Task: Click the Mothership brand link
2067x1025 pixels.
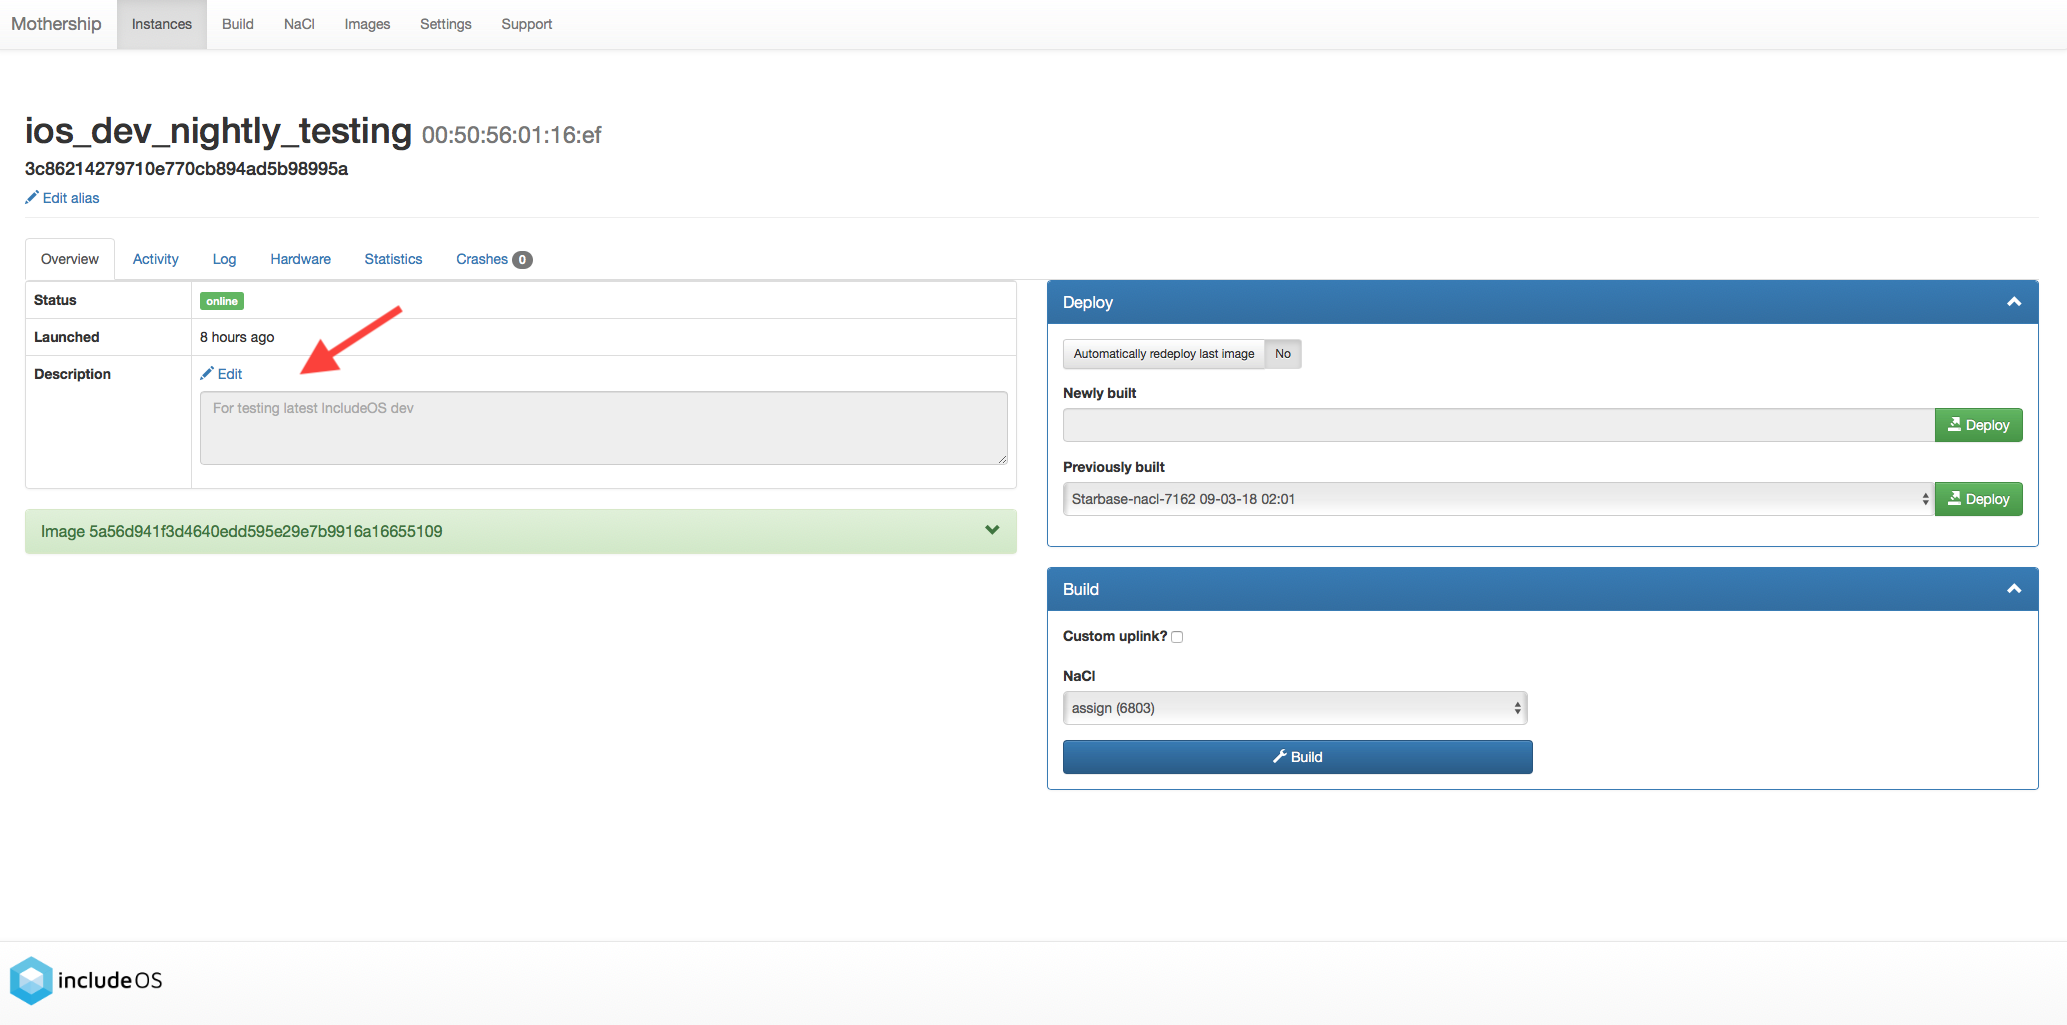Action: [56, 24]
